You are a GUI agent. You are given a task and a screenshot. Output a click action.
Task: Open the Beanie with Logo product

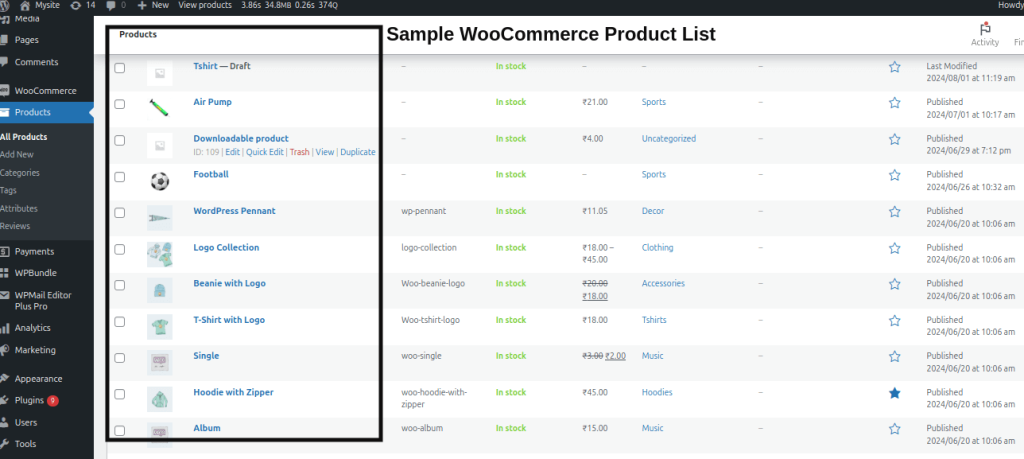coord(229,283)
